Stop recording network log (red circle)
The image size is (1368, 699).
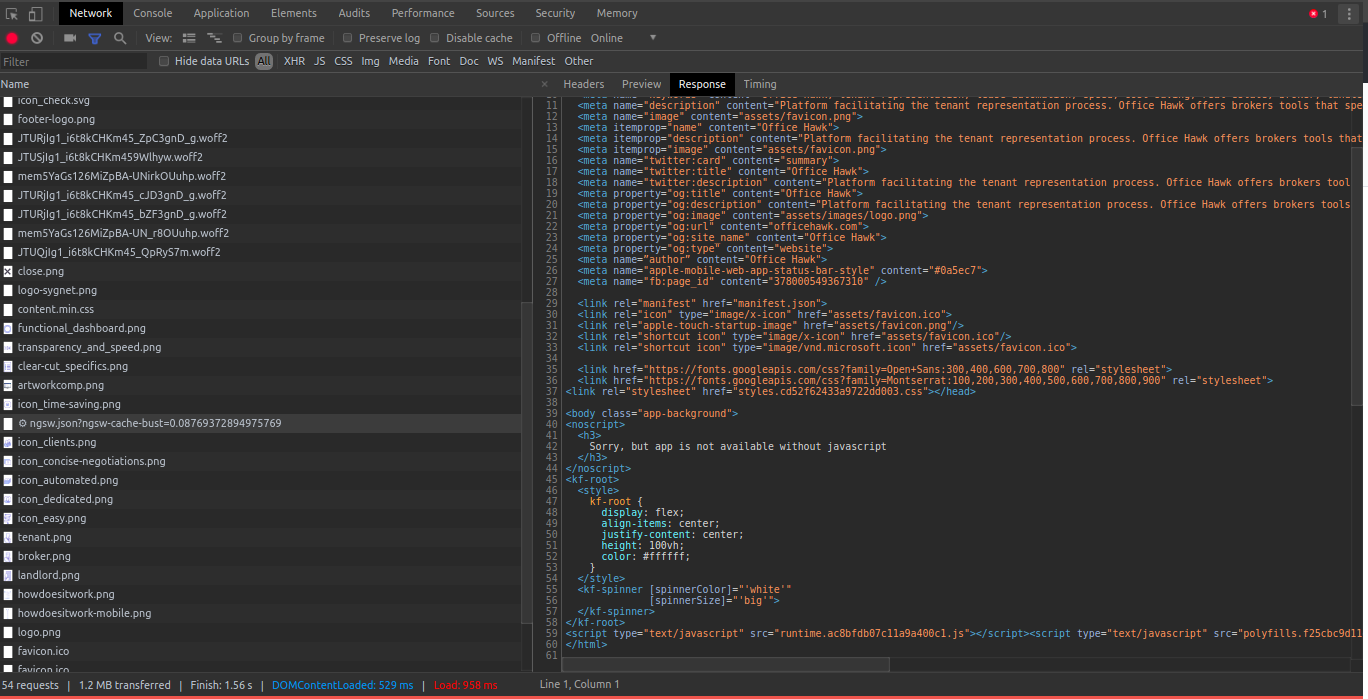click(x=12, y=38)
